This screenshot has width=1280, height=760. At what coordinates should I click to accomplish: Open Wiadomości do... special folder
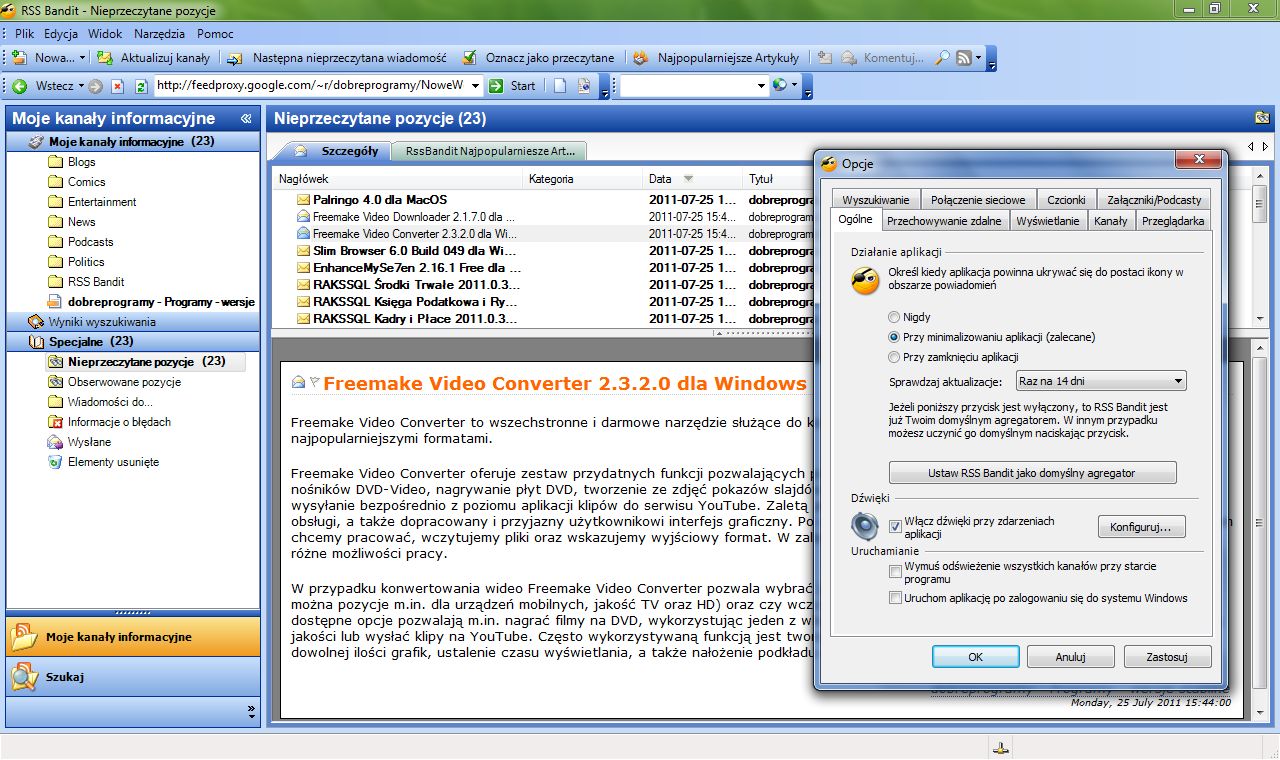tap(101, 402)
